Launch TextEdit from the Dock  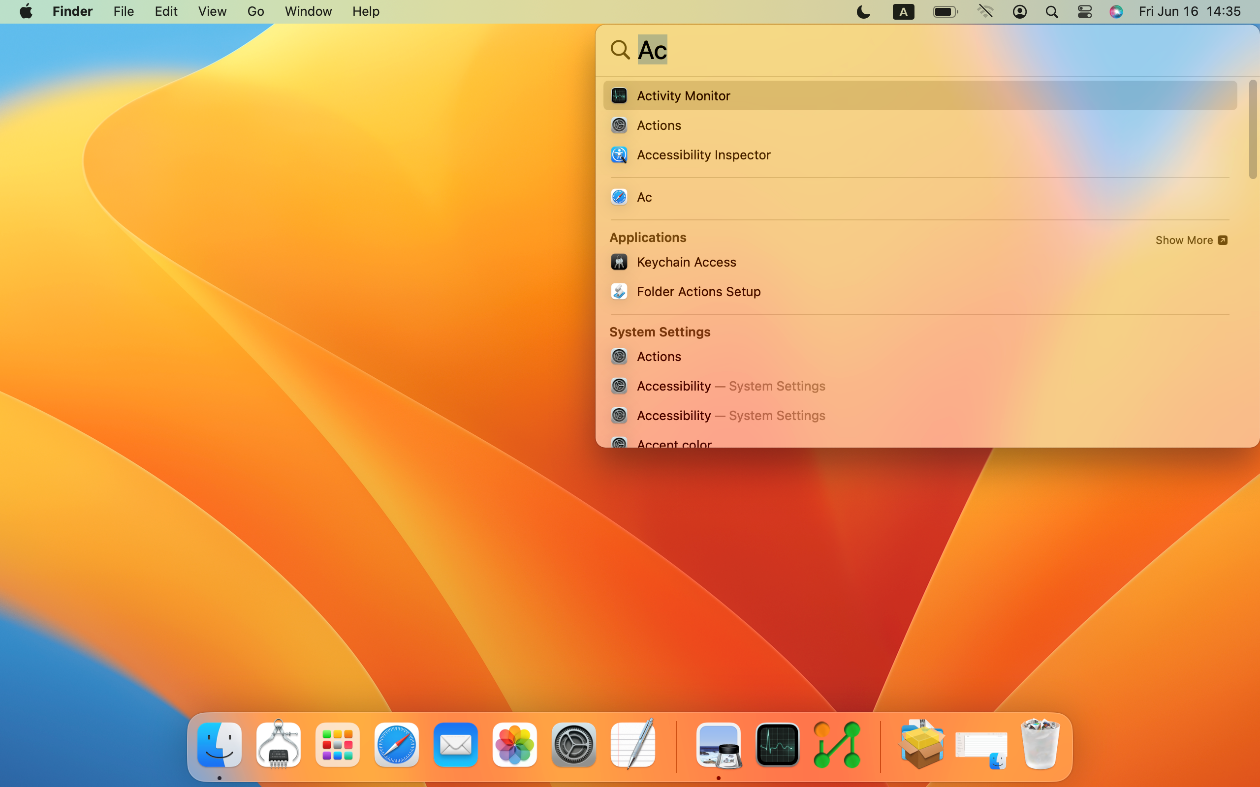632,744
